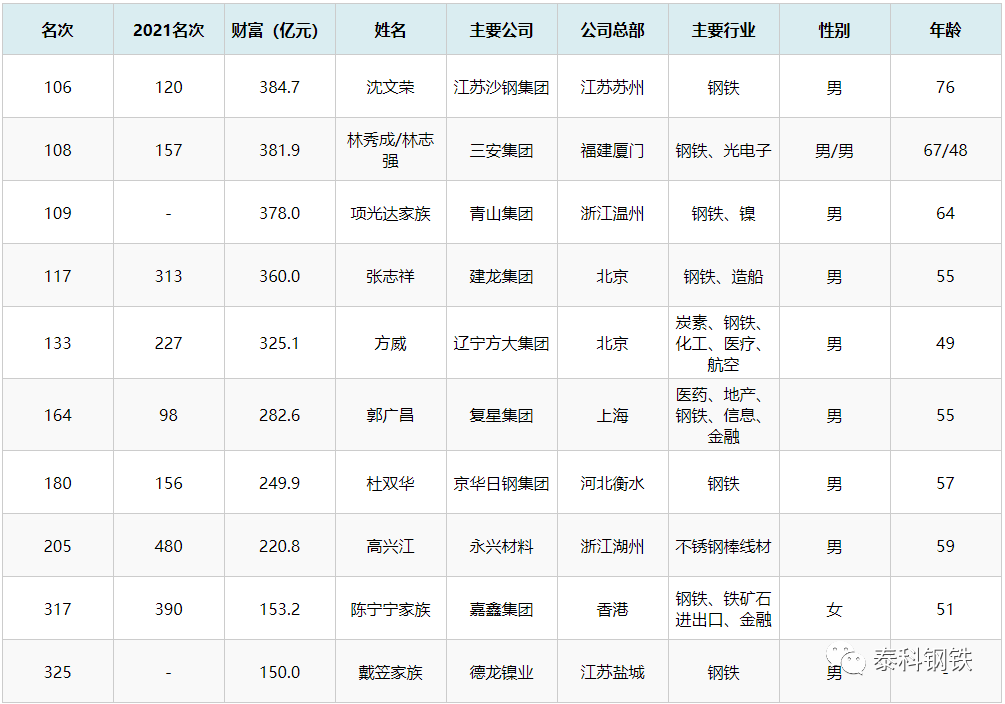Select the name cell 林秀成/林志强
Screen dimensions: 1005x704
coord(390,150)
